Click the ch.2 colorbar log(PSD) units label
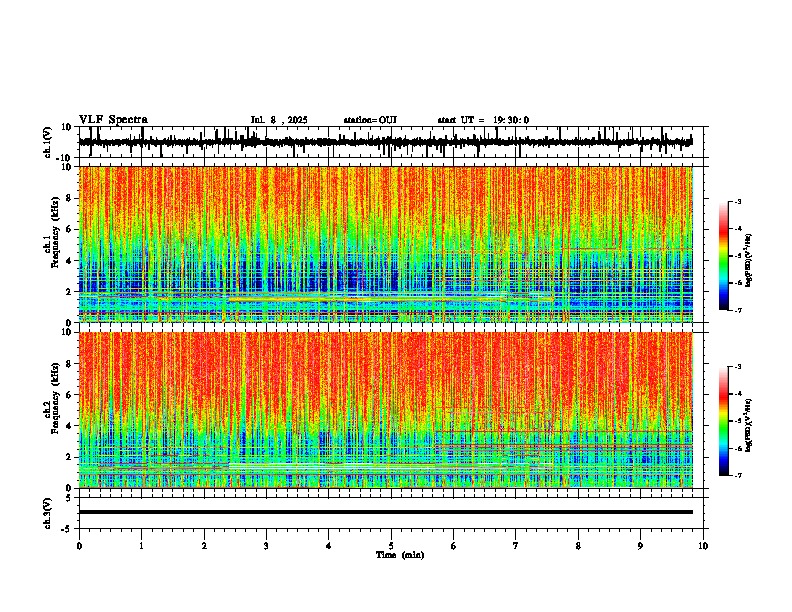This screenshot has height=612, width=792. [x=749, y=425]
